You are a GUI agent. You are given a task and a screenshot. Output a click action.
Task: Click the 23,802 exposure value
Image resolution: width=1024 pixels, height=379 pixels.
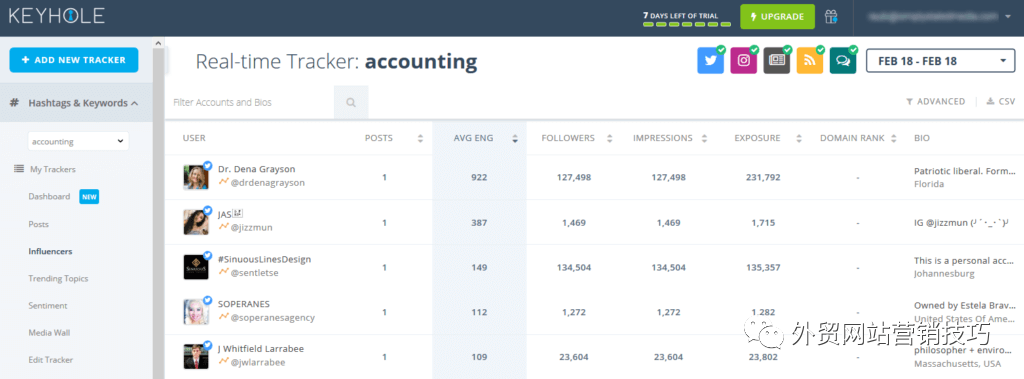coord(763,357)
